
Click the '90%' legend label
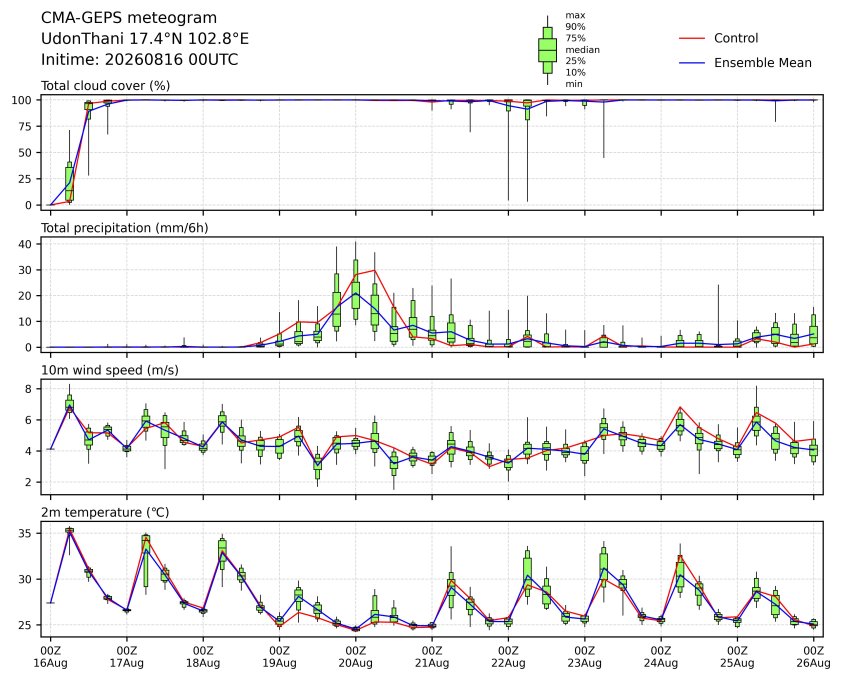coord(575,26)
